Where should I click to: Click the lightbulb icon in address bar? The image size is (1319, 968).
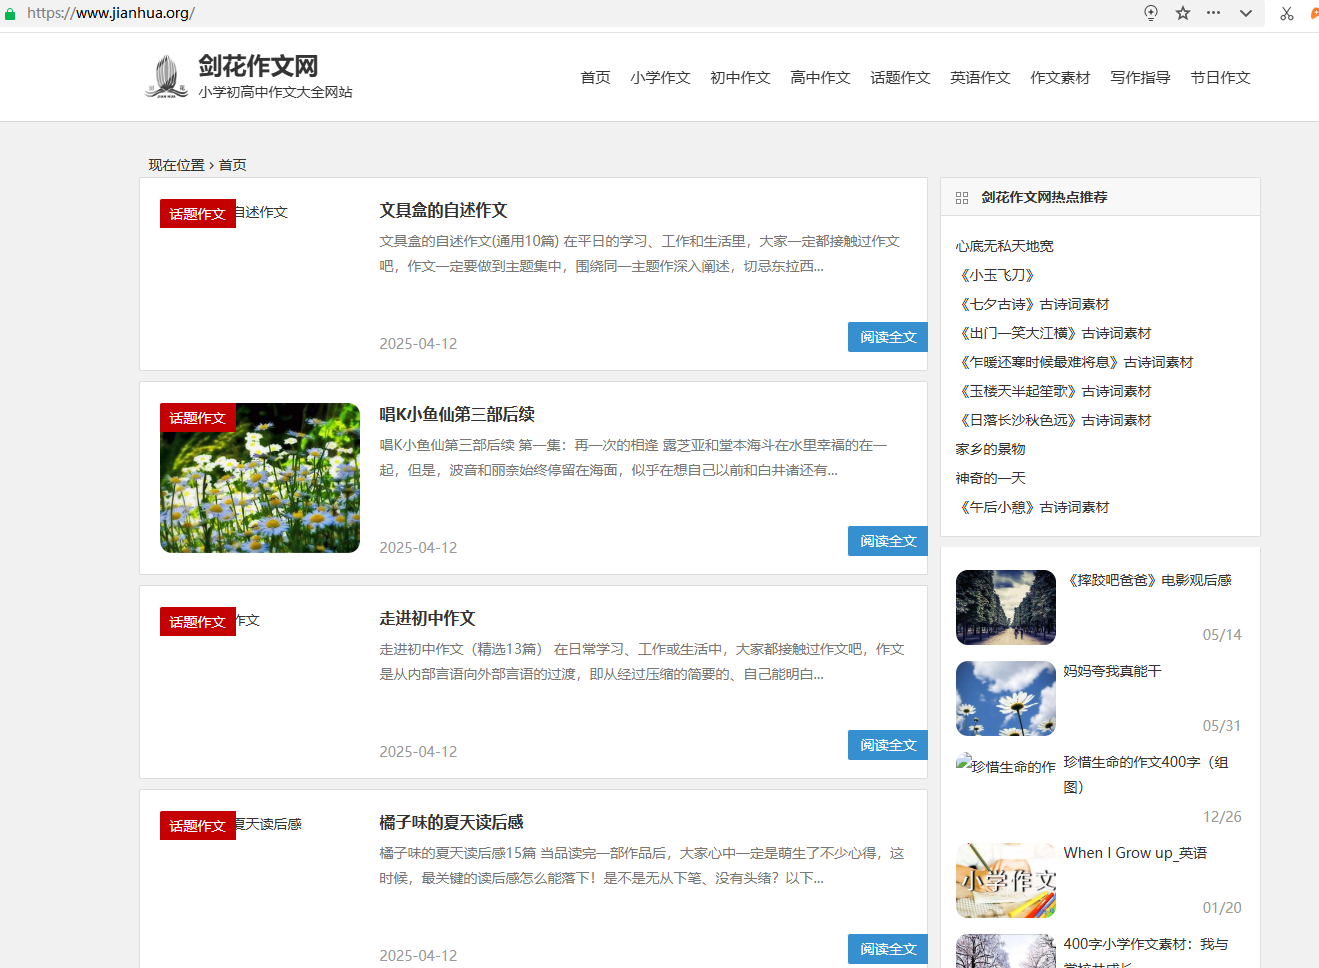pyautogui.click(x=1151, y=13)
